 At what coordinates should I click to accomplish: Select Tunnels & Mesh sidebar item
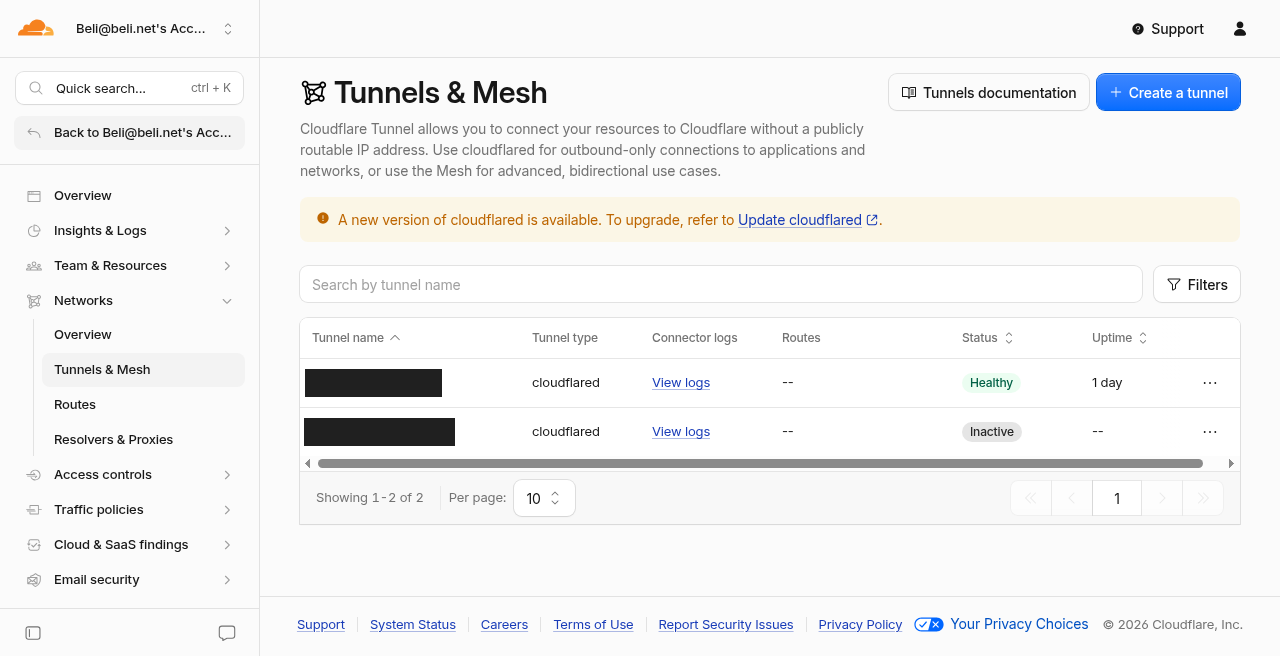[143, 370]
